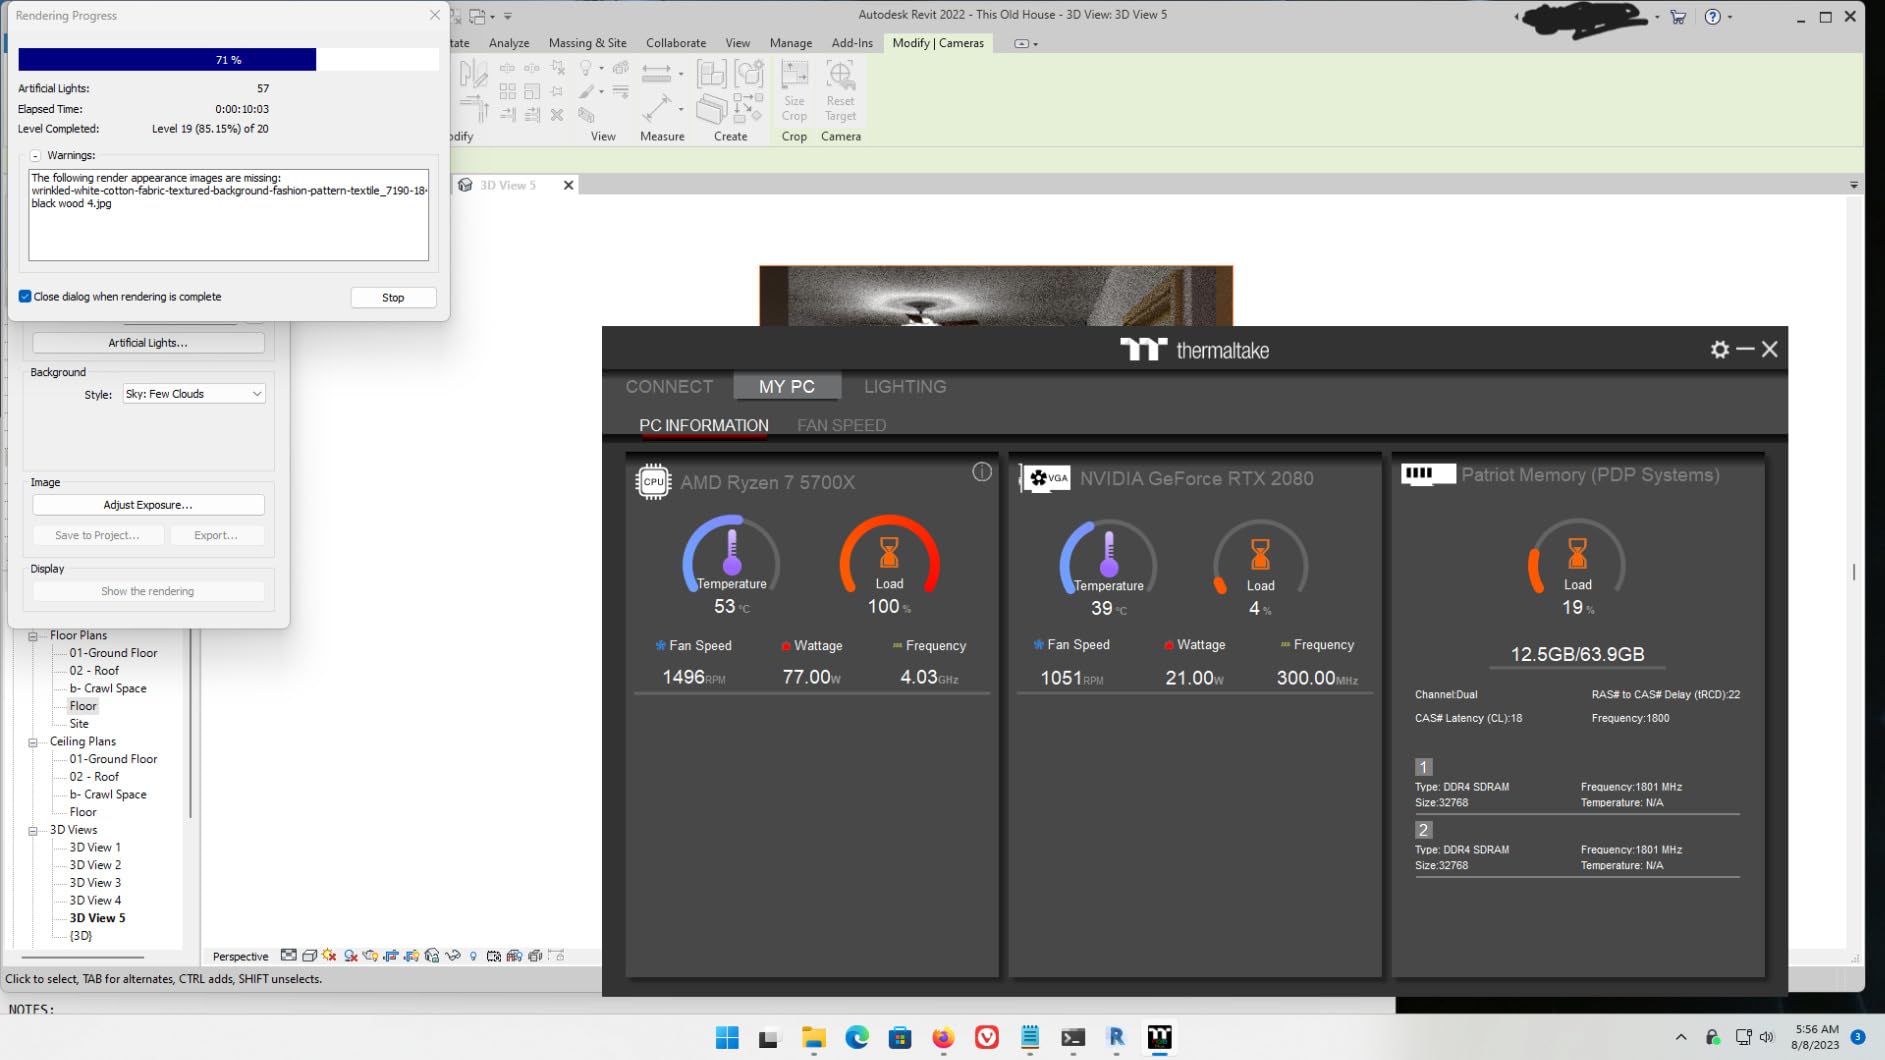Click inside warnings text box

coord(228,215)
